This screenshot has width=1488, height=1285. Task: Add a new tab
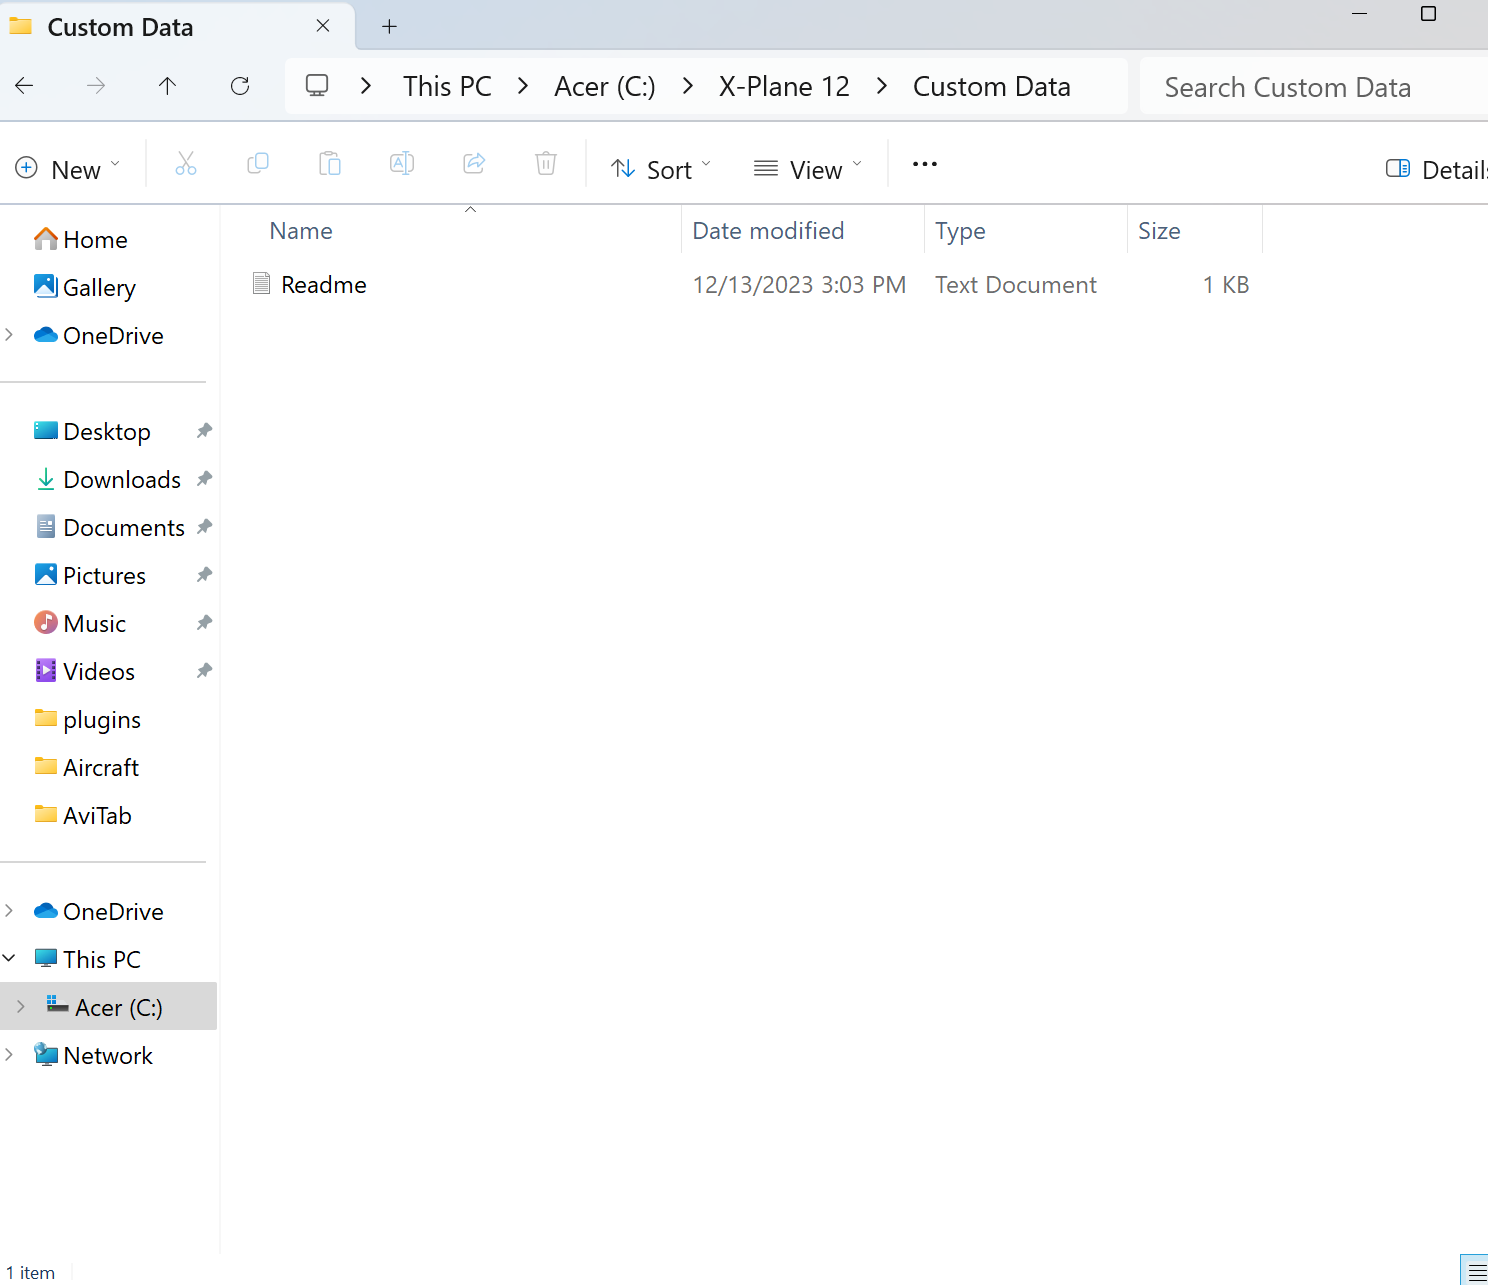tap(390, 27)
